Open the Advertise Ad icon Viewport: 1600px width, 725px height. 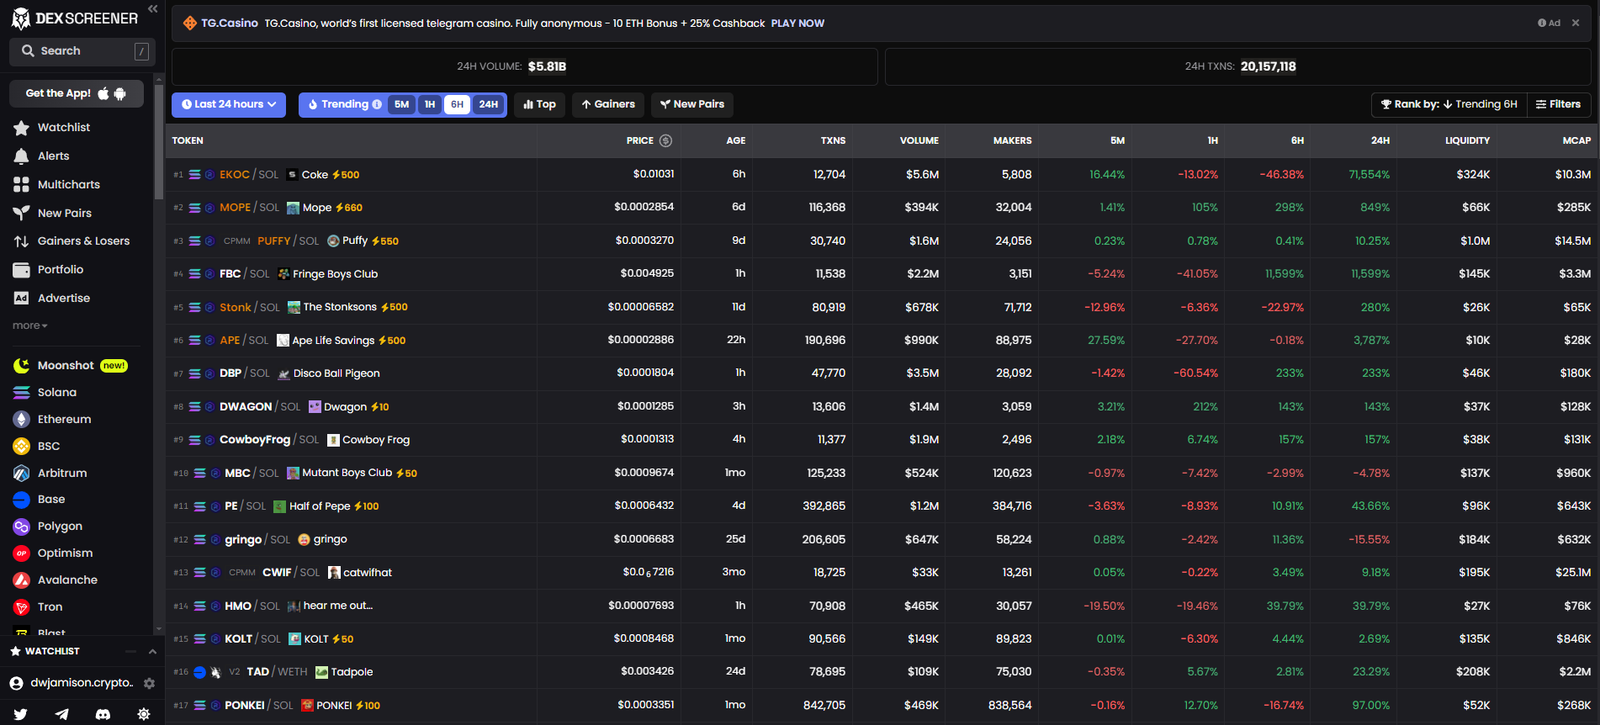pos(21,298)
